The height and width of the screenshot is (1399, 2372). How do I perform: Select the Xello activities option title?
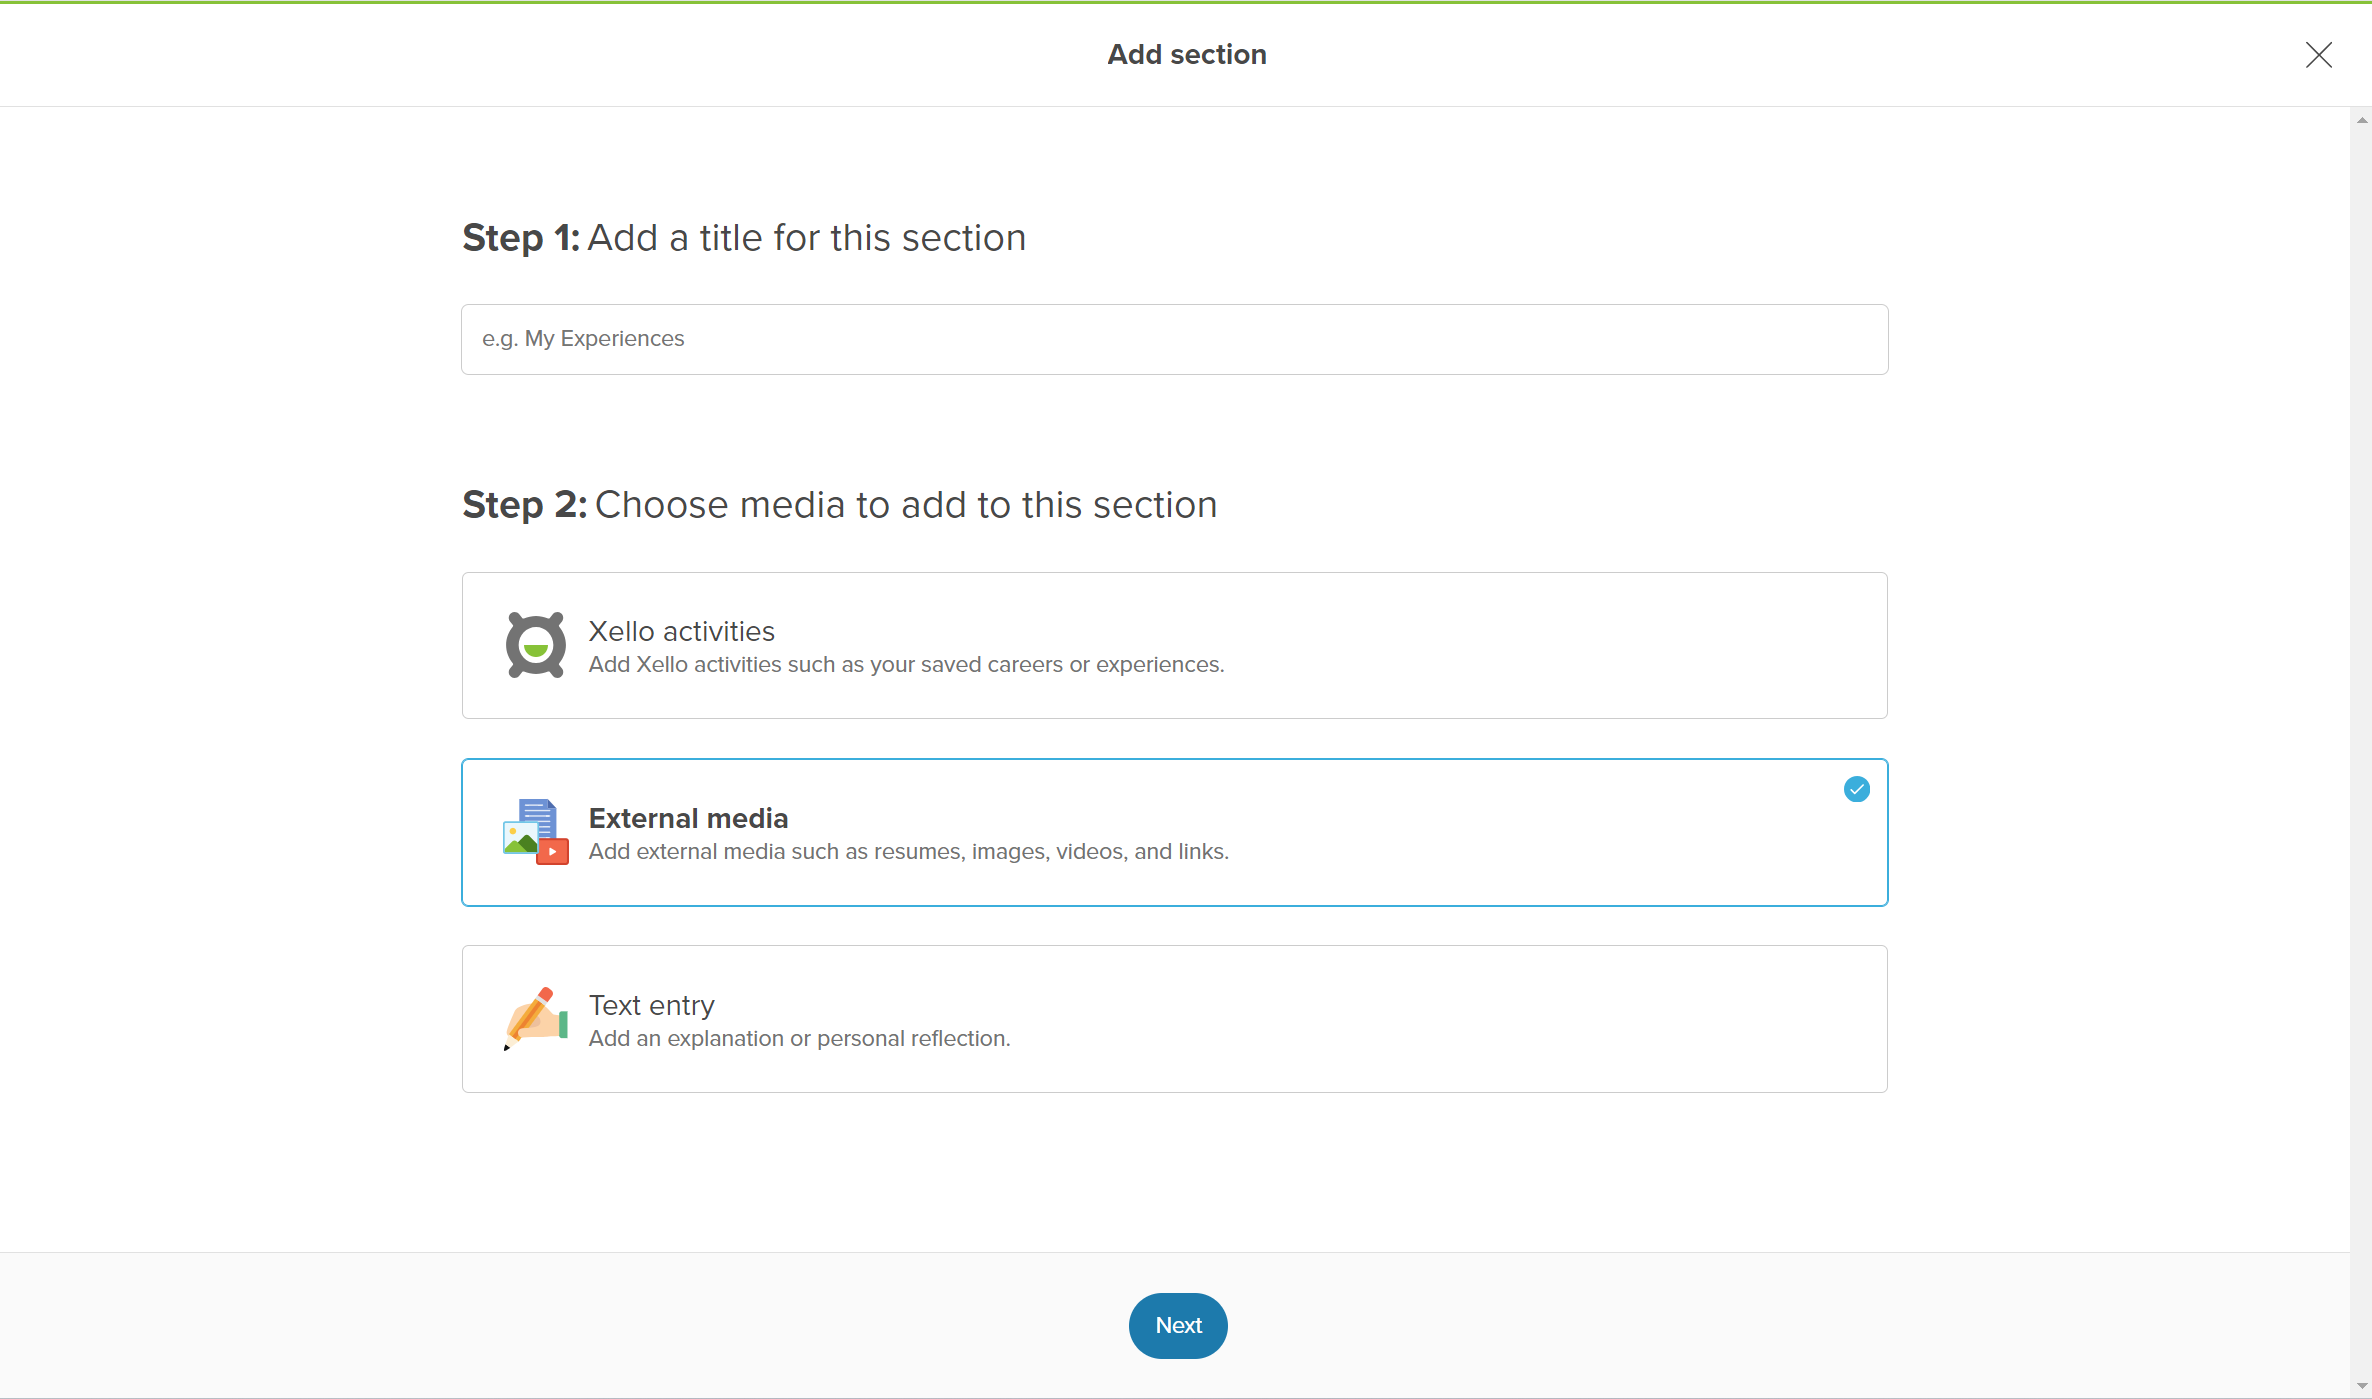(681, 631)
